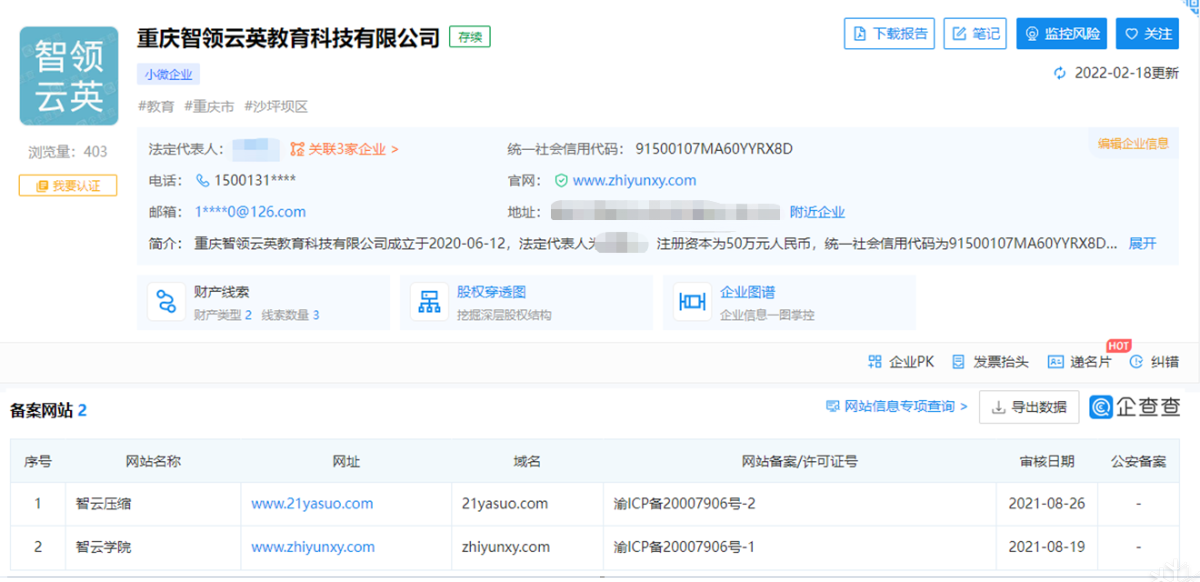Click the 公安备案 column header
This screenshot has height=582, width=1200.
coord(1138,461)
